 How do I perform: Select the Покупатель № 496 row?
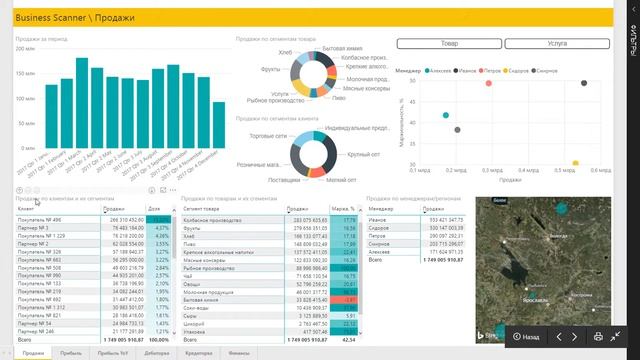coord(94,220)
